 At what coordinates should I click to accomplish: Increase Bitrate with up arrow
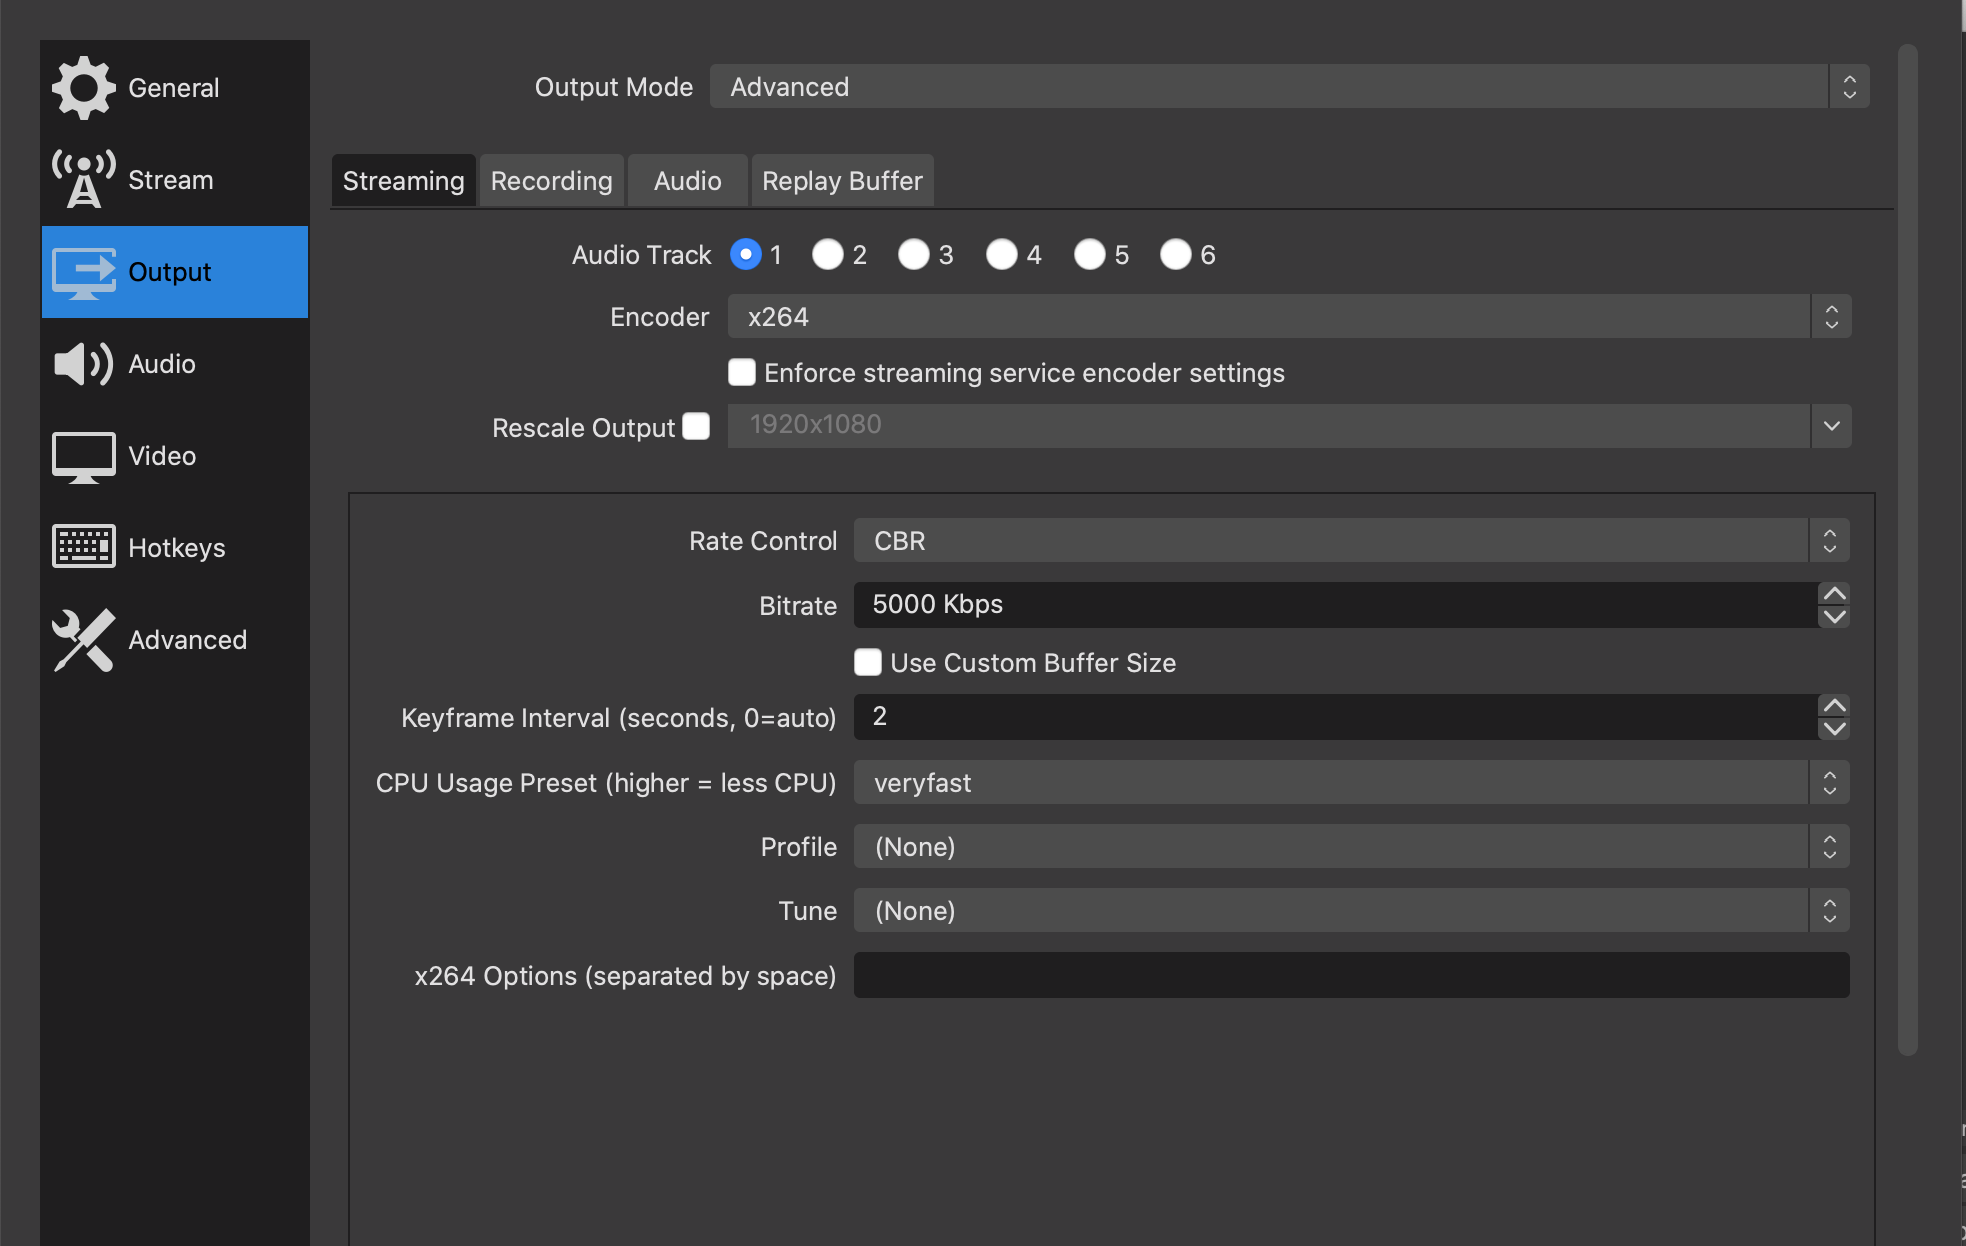click(x=1834, y=594)
